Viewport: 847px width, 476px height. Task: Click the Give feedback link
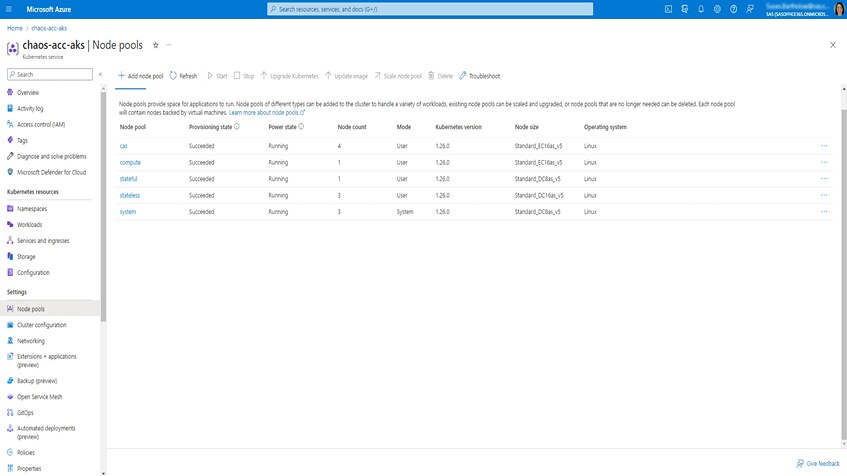818,464
